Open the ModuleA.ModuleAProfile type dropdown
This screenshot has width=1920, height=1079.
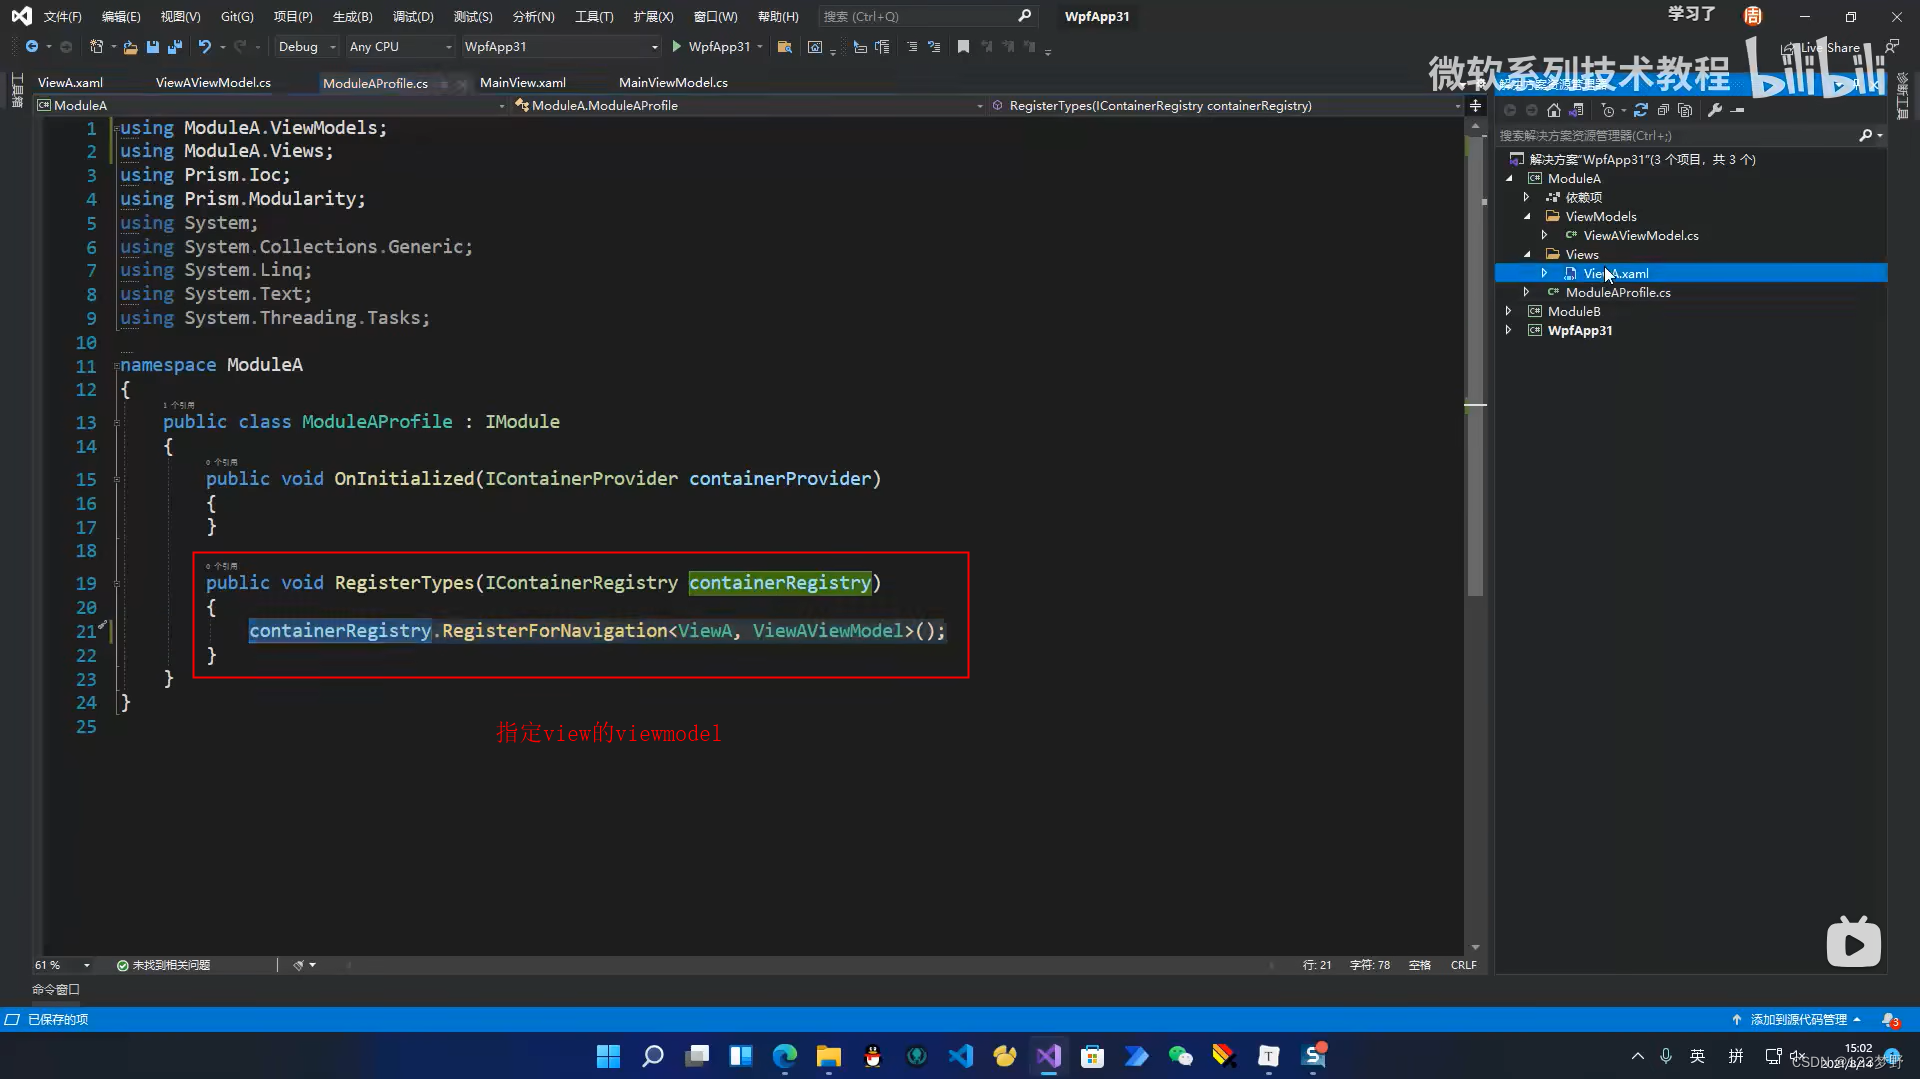point(748,105)
